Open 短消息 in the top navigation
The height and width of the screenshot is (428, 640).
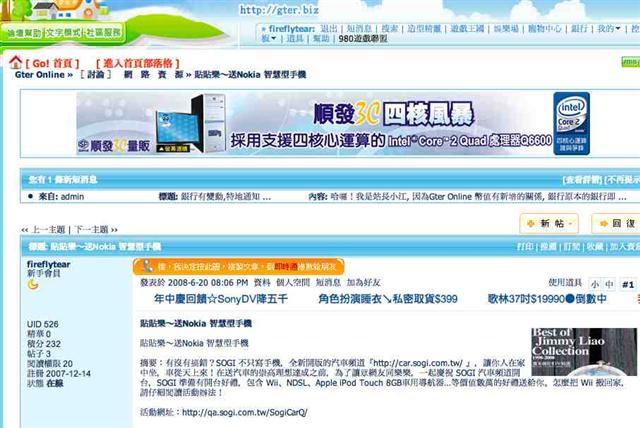(x=359, y=29)
